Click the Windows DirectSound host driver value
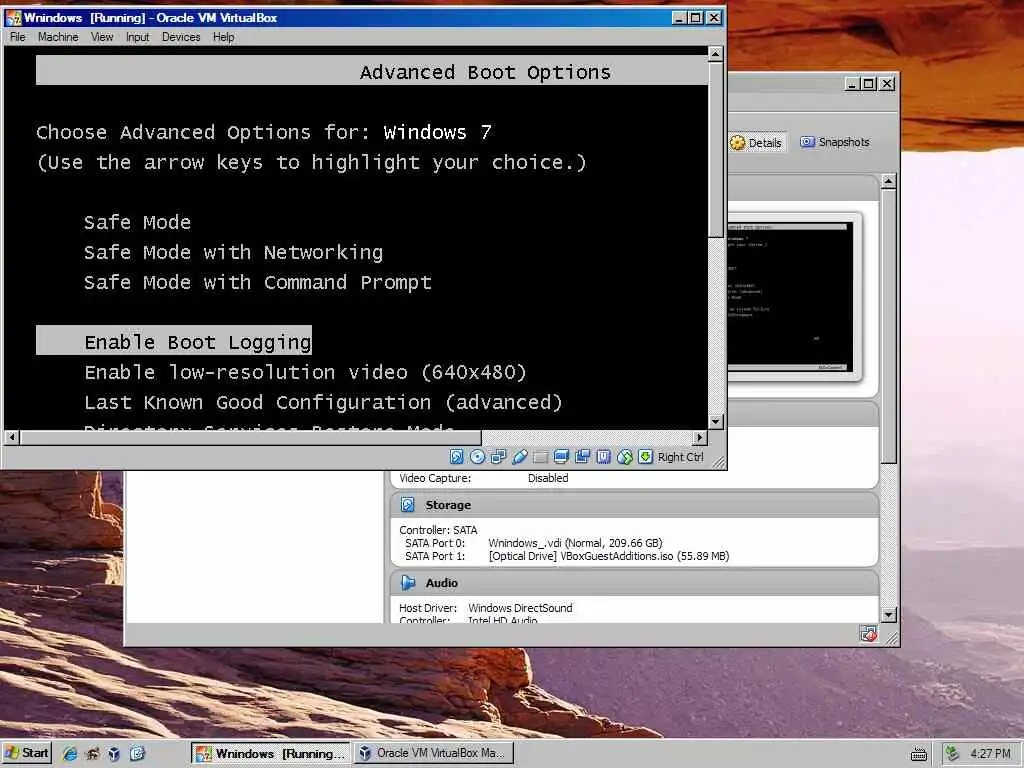This screenshot has width=1024, height=768. (x=520, y=608)
